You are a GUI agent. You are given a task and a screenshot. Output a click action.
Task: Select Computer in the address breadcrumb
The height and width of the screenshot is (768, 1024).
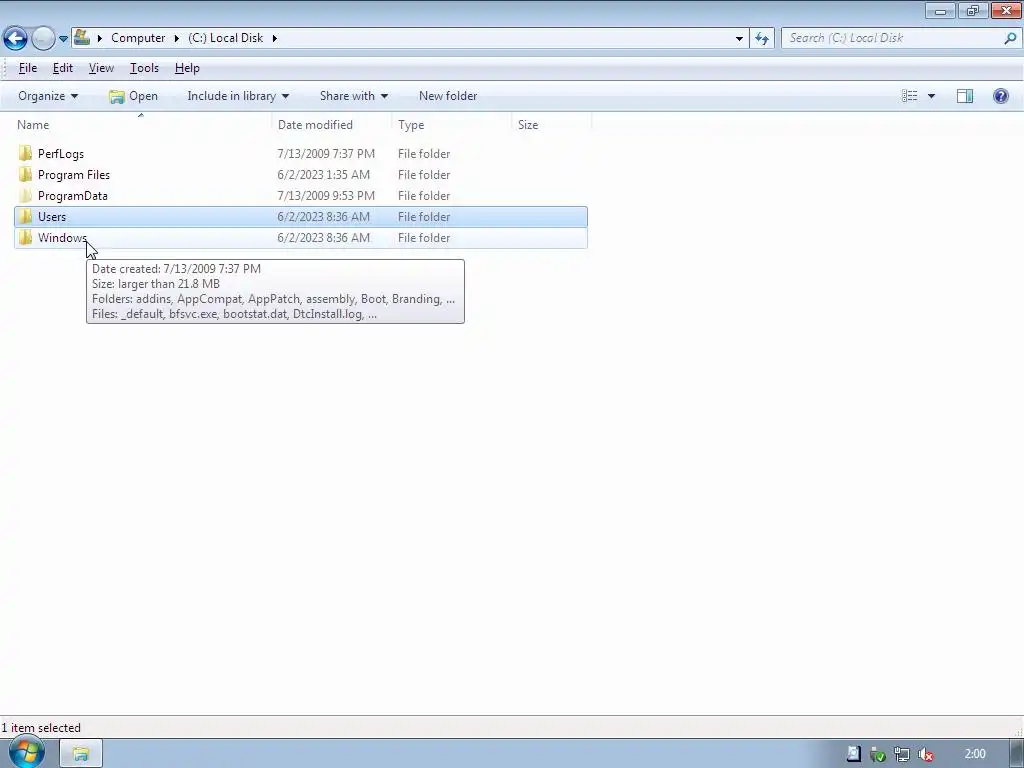click(138, 38)
